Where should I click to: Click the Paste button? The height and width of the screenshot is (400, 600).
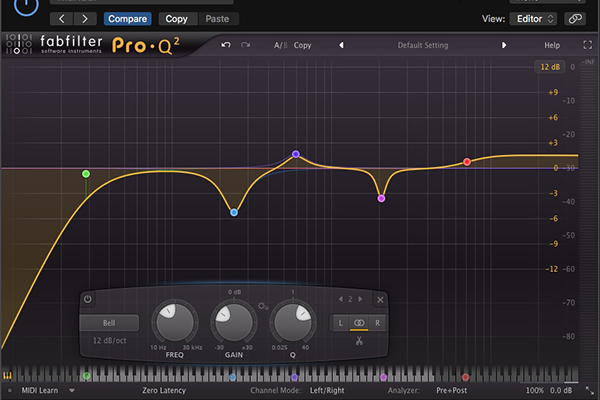click(217, 19)
